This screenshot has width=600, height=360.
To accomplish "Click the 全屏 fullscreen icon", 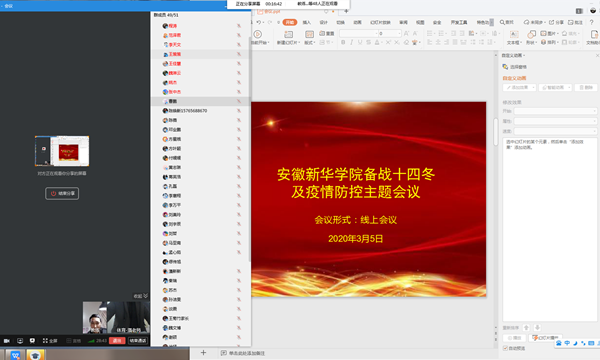I will coord(45,340).
